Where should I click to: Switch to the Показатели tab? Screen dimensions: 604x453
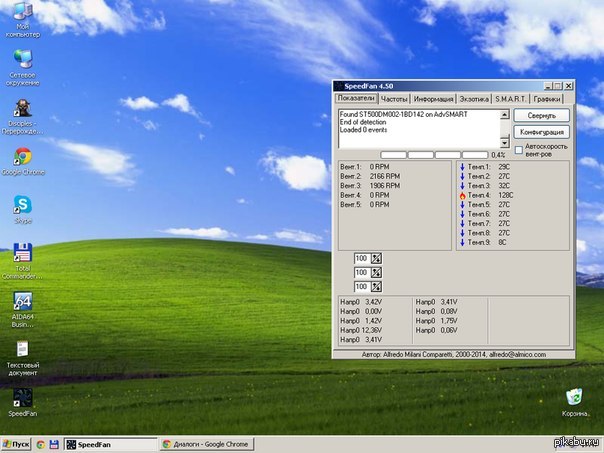tap(356, 98)
